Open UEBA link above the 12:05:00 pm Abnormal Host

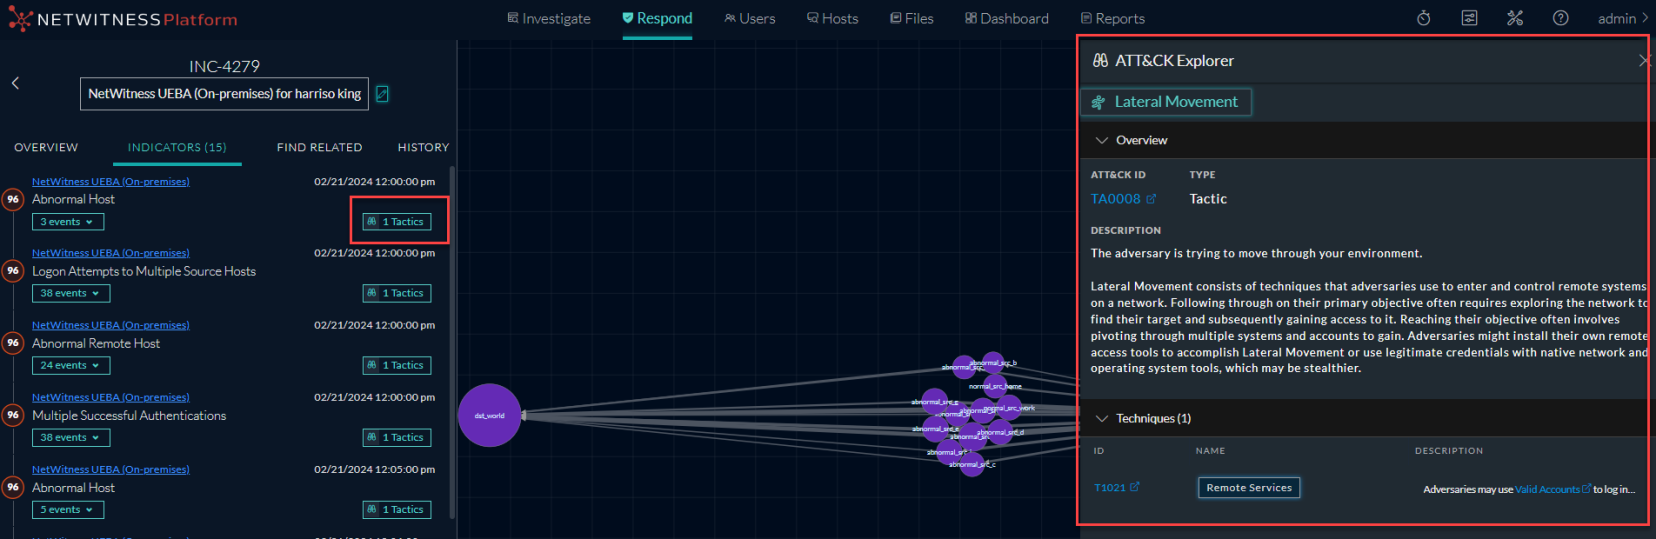pyautogui.click(x=111, y=469)
